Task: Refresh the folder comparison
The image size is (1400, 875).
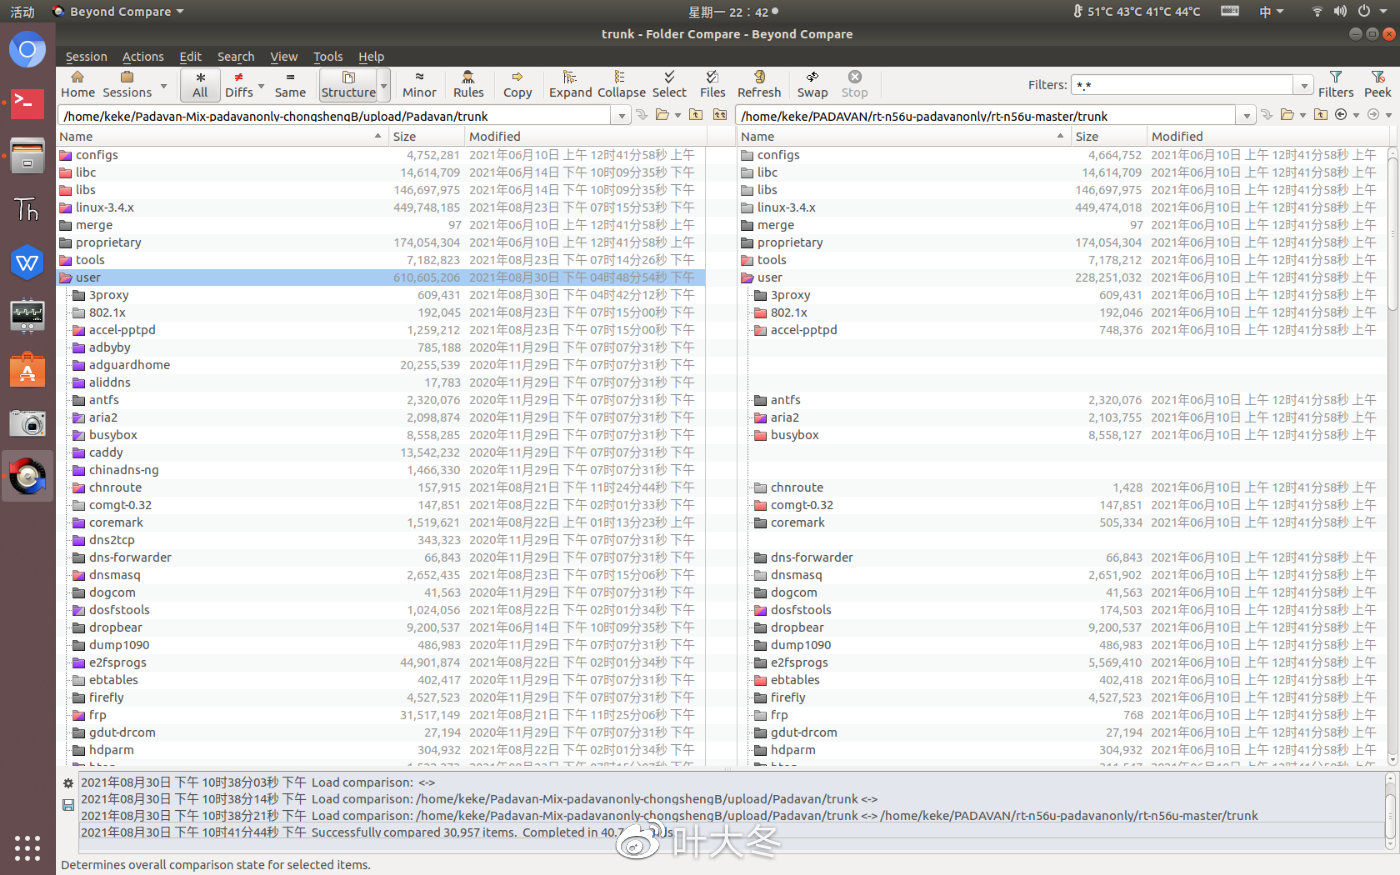Action: [759, 84]
